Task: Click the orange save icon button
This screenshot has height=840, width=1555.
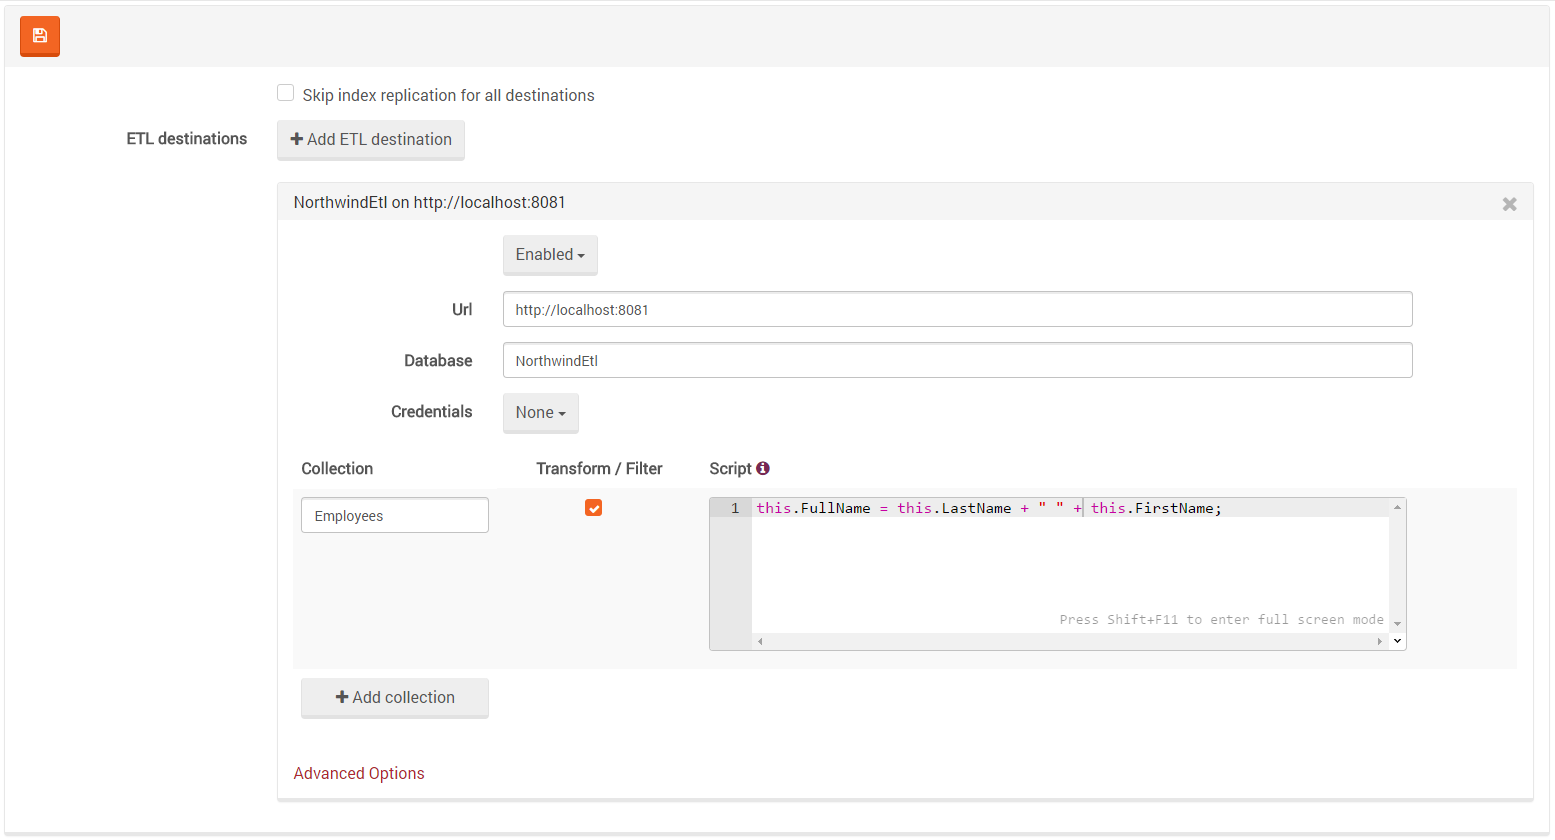Action: tap(40, 36)
